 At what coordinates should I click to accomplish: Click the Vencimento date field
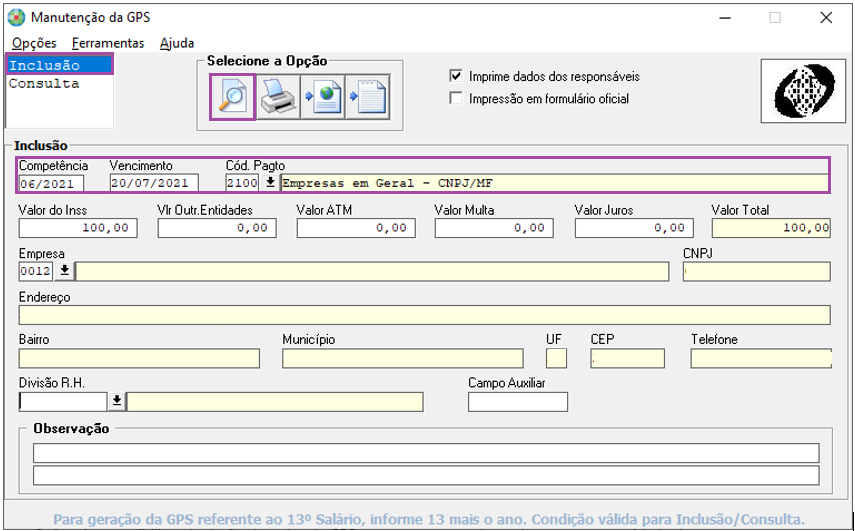click(x=154, y=183)
